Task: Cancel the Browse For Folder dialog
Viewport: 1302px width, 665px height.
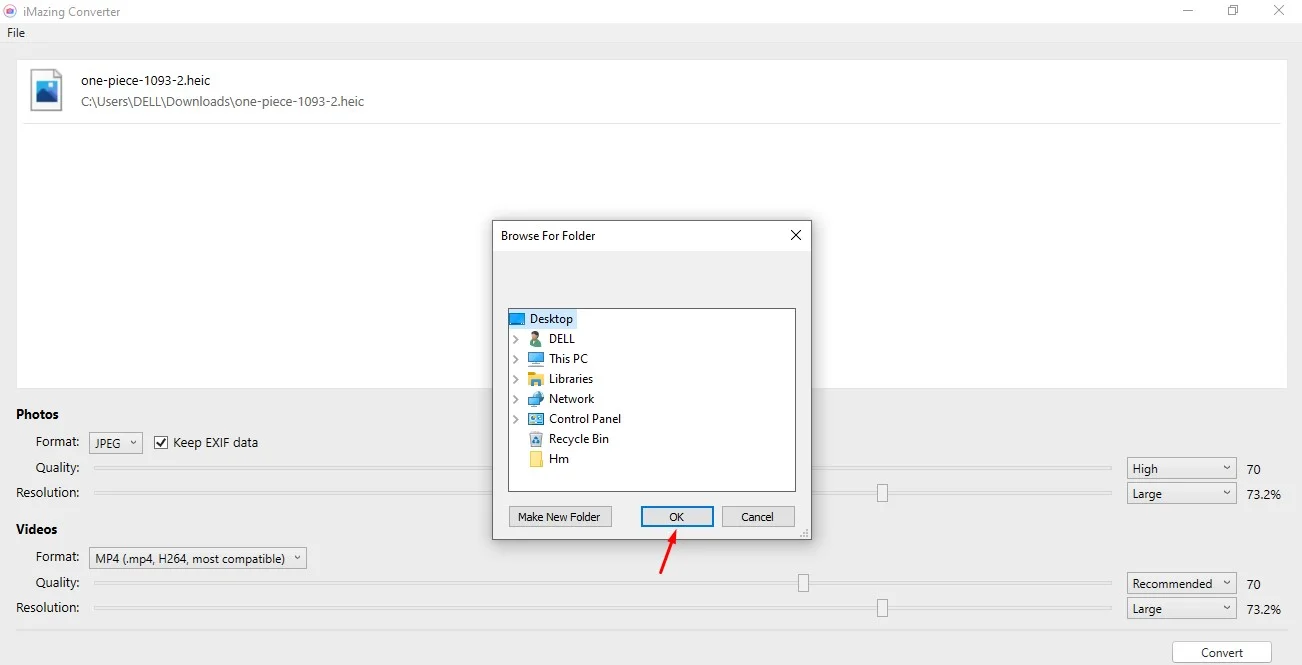Action: 757,517
